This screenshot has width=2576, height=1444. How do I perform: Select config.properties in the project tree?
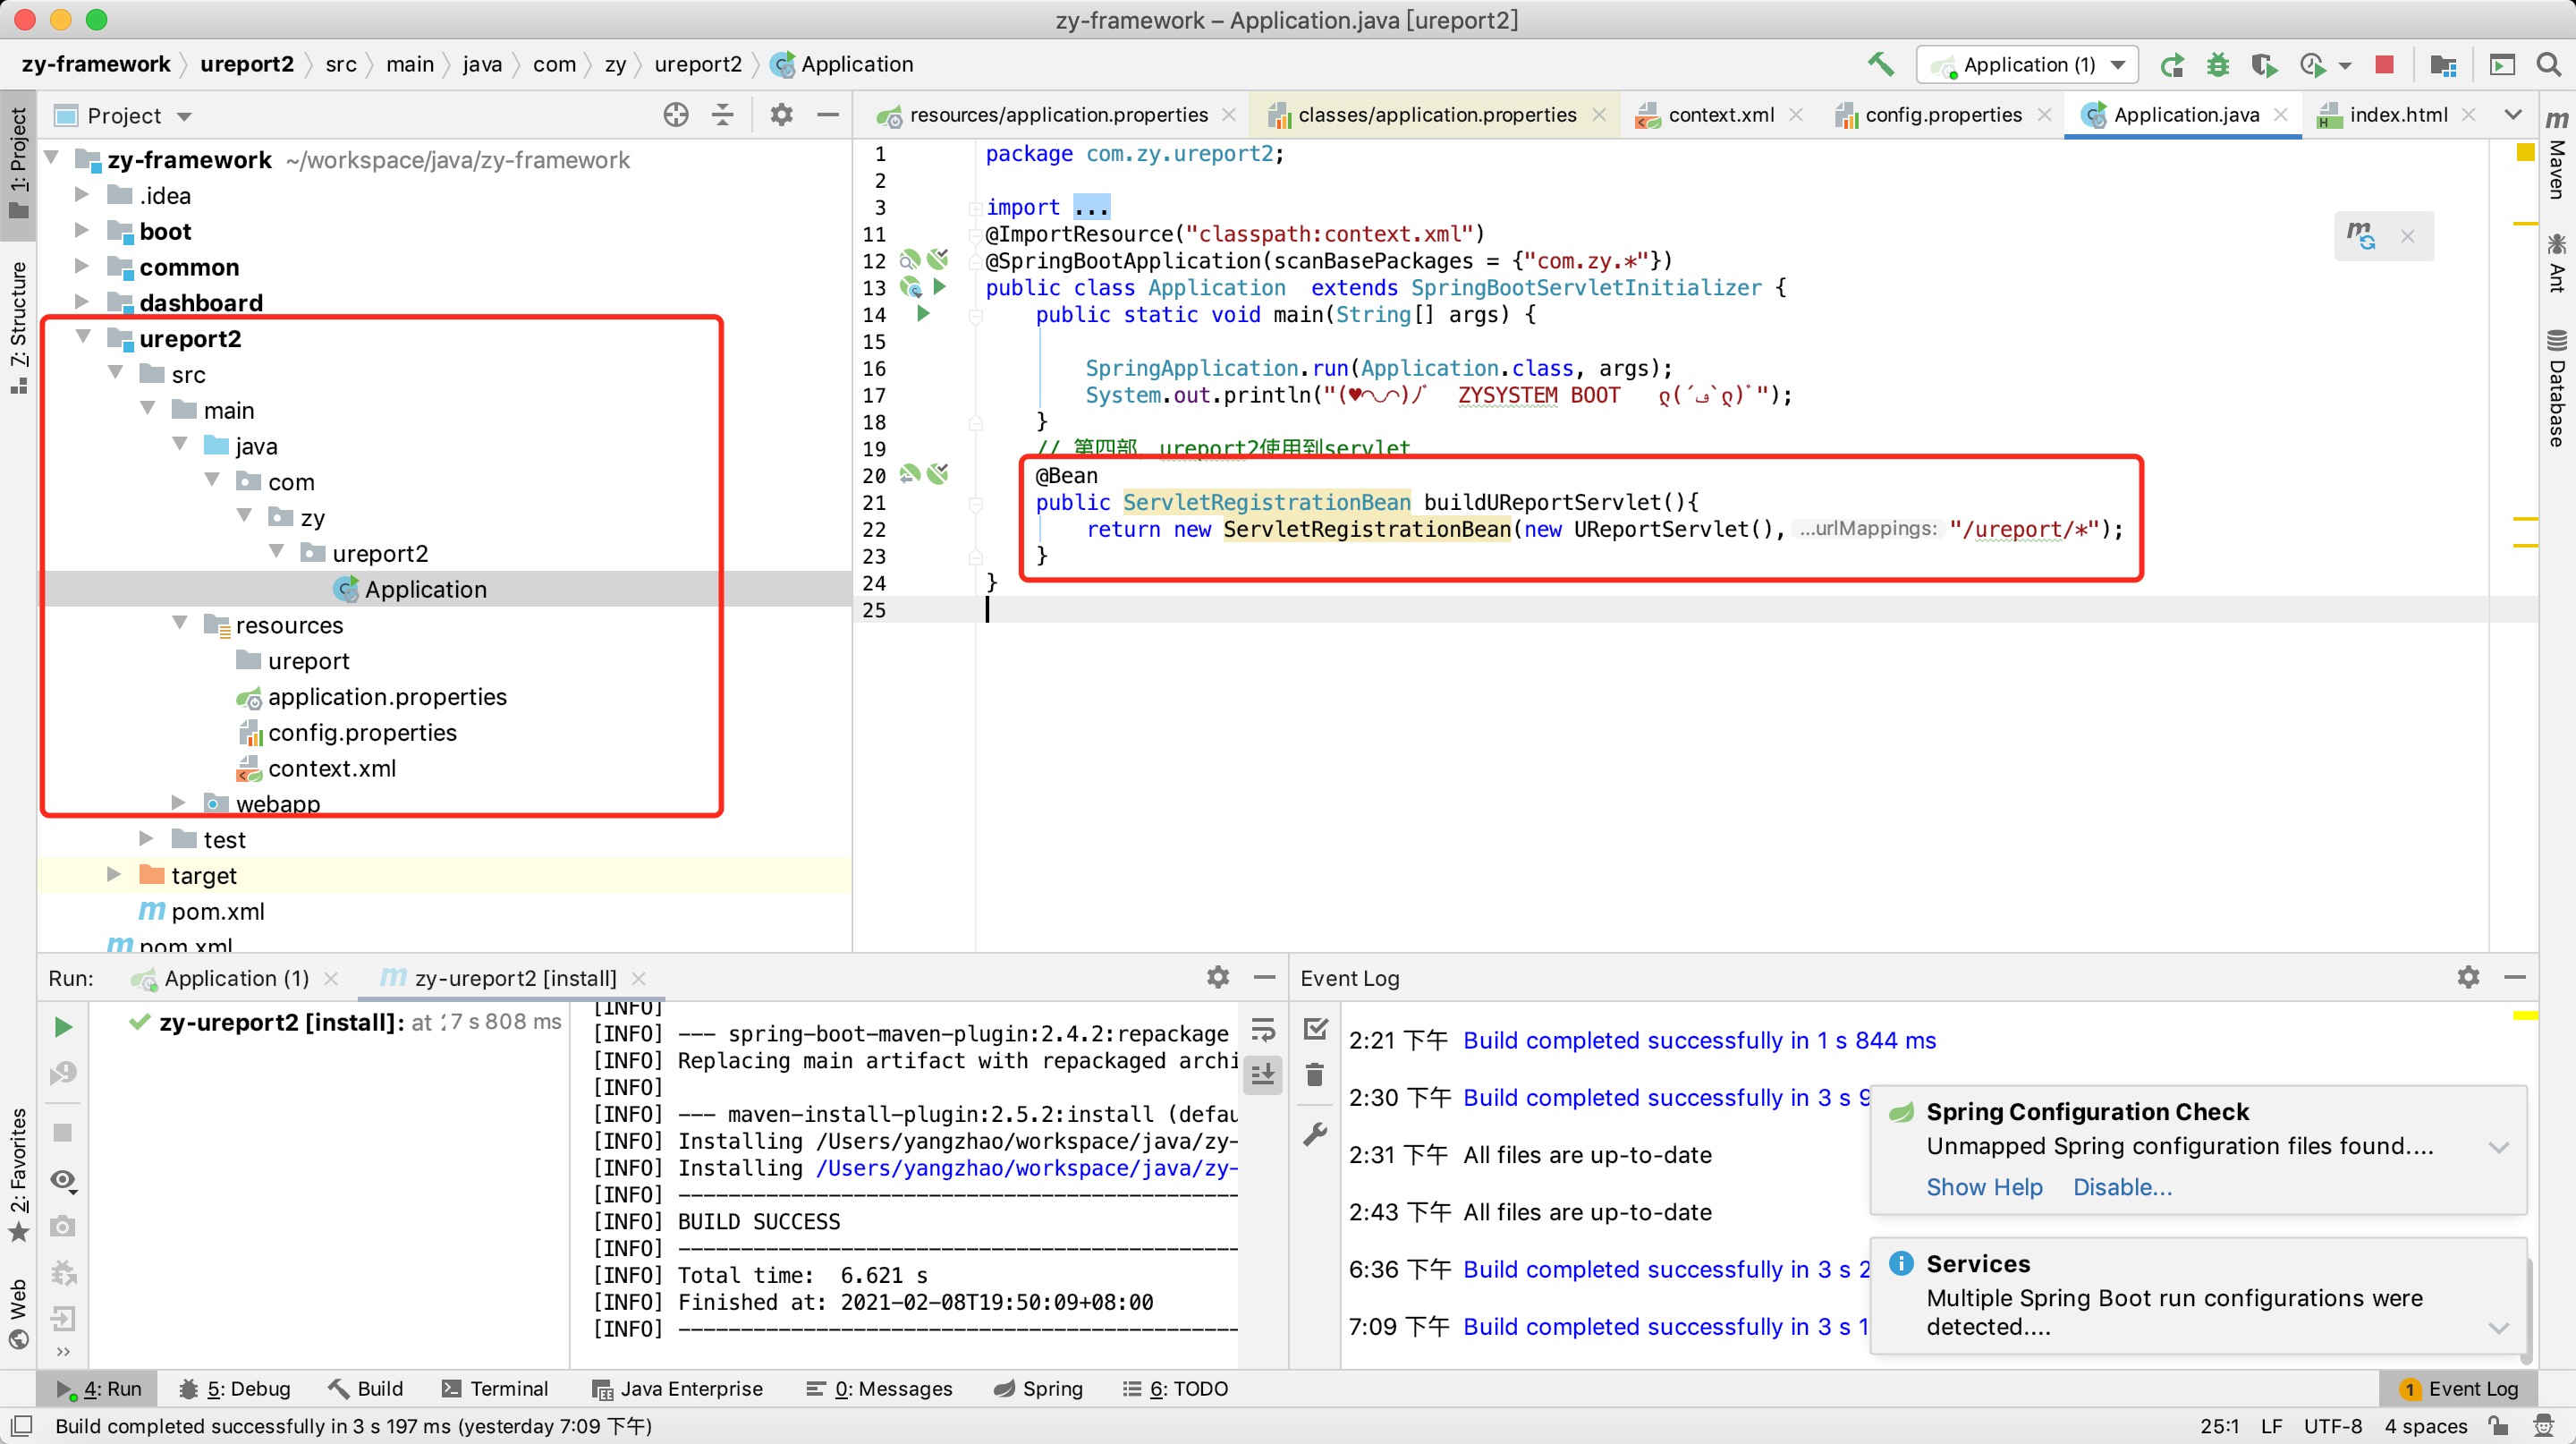click(x=362, y=732)
